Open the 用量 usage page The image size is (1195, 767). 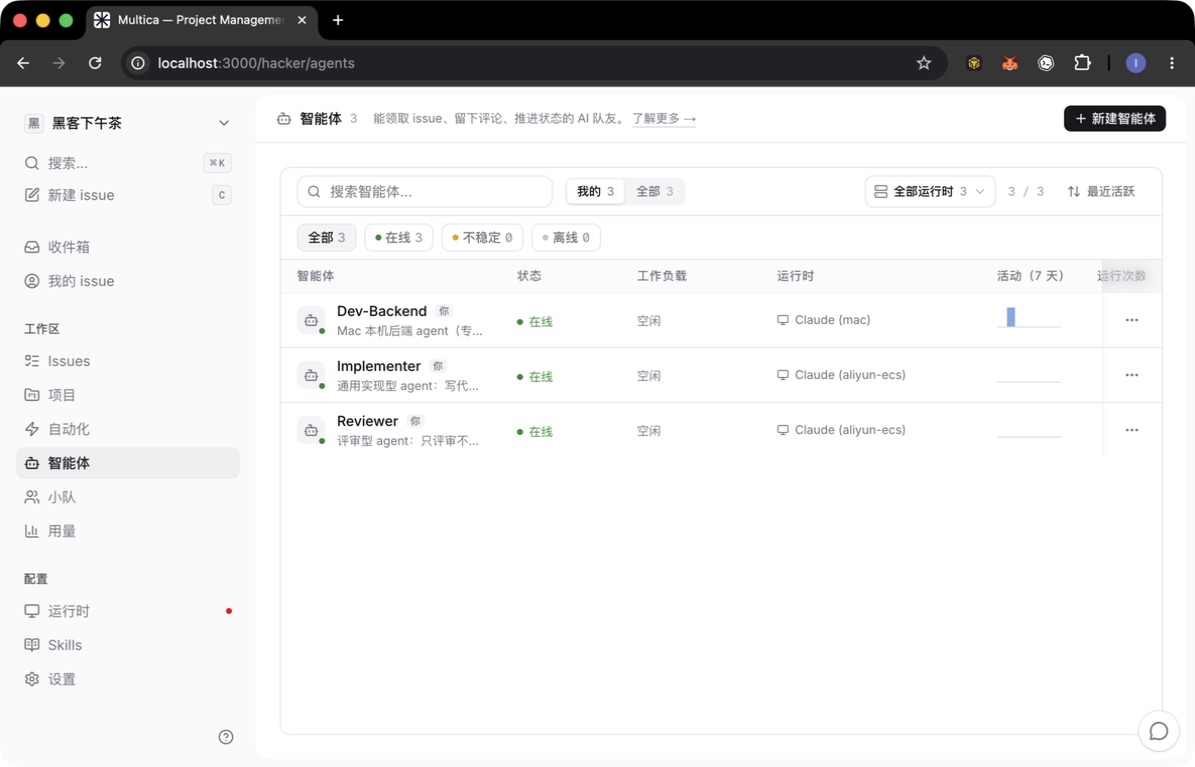pos(127,531)
